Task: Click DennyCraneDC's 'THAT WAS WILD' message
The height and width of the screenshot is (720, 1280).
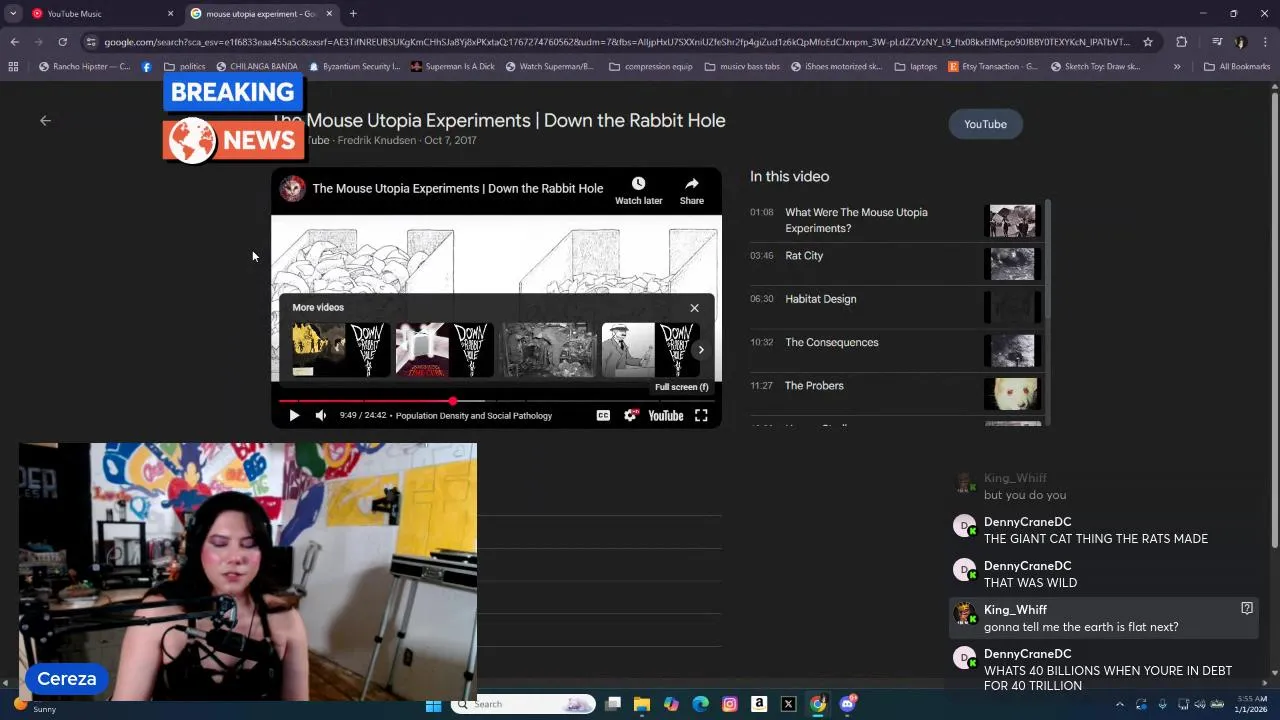Action: [x=1030, y=583]
